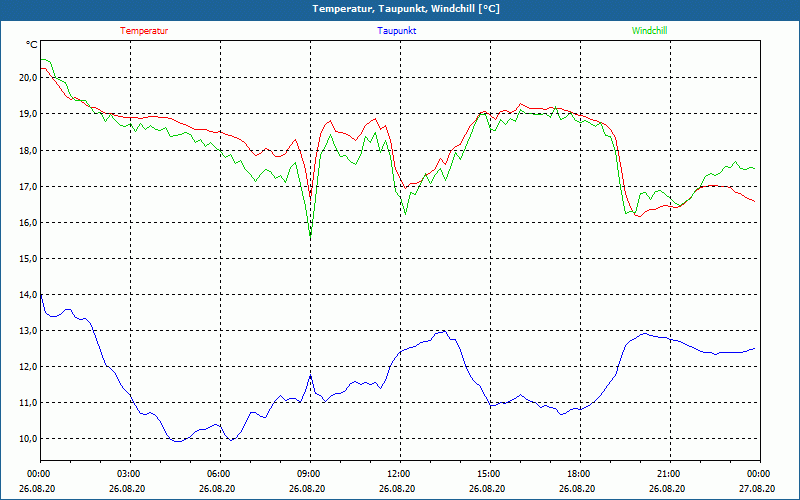Image resolution: width=800 pixels, height=500 pixels.
Task: Click the "12:00" time axis label
Action: click(x=397, y=474)
